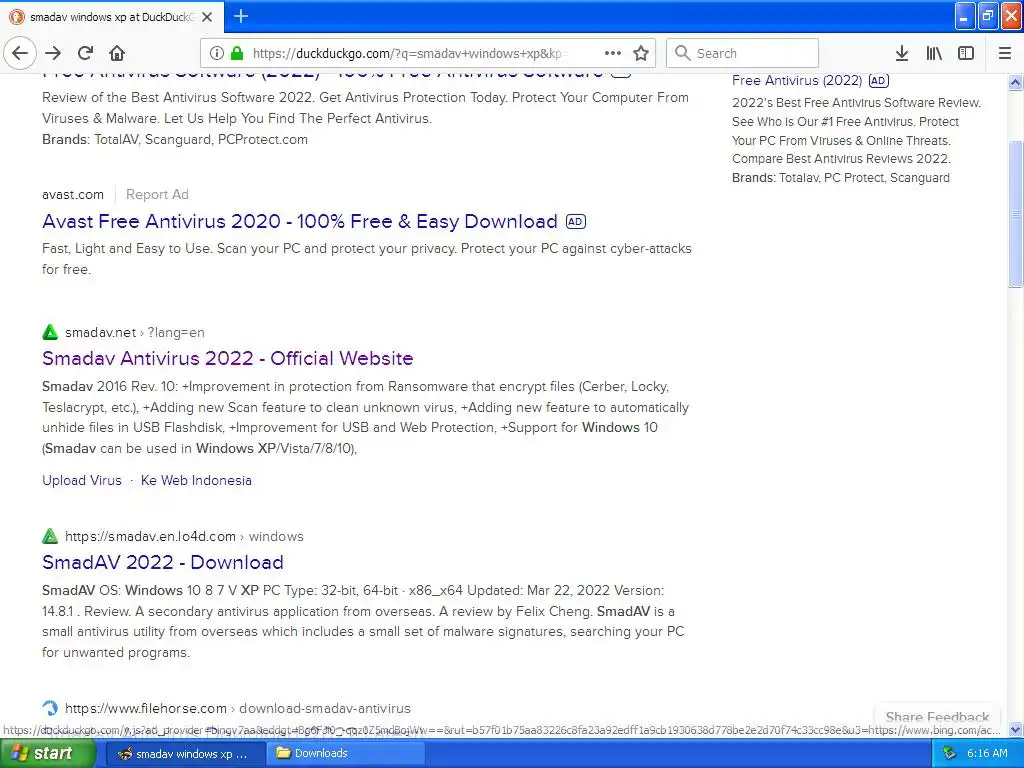This screenshot has width=1024, height=768.
Task: Click the vertical scrollbar thumb
Action: pyautogui.click(x=1015, y=214)
